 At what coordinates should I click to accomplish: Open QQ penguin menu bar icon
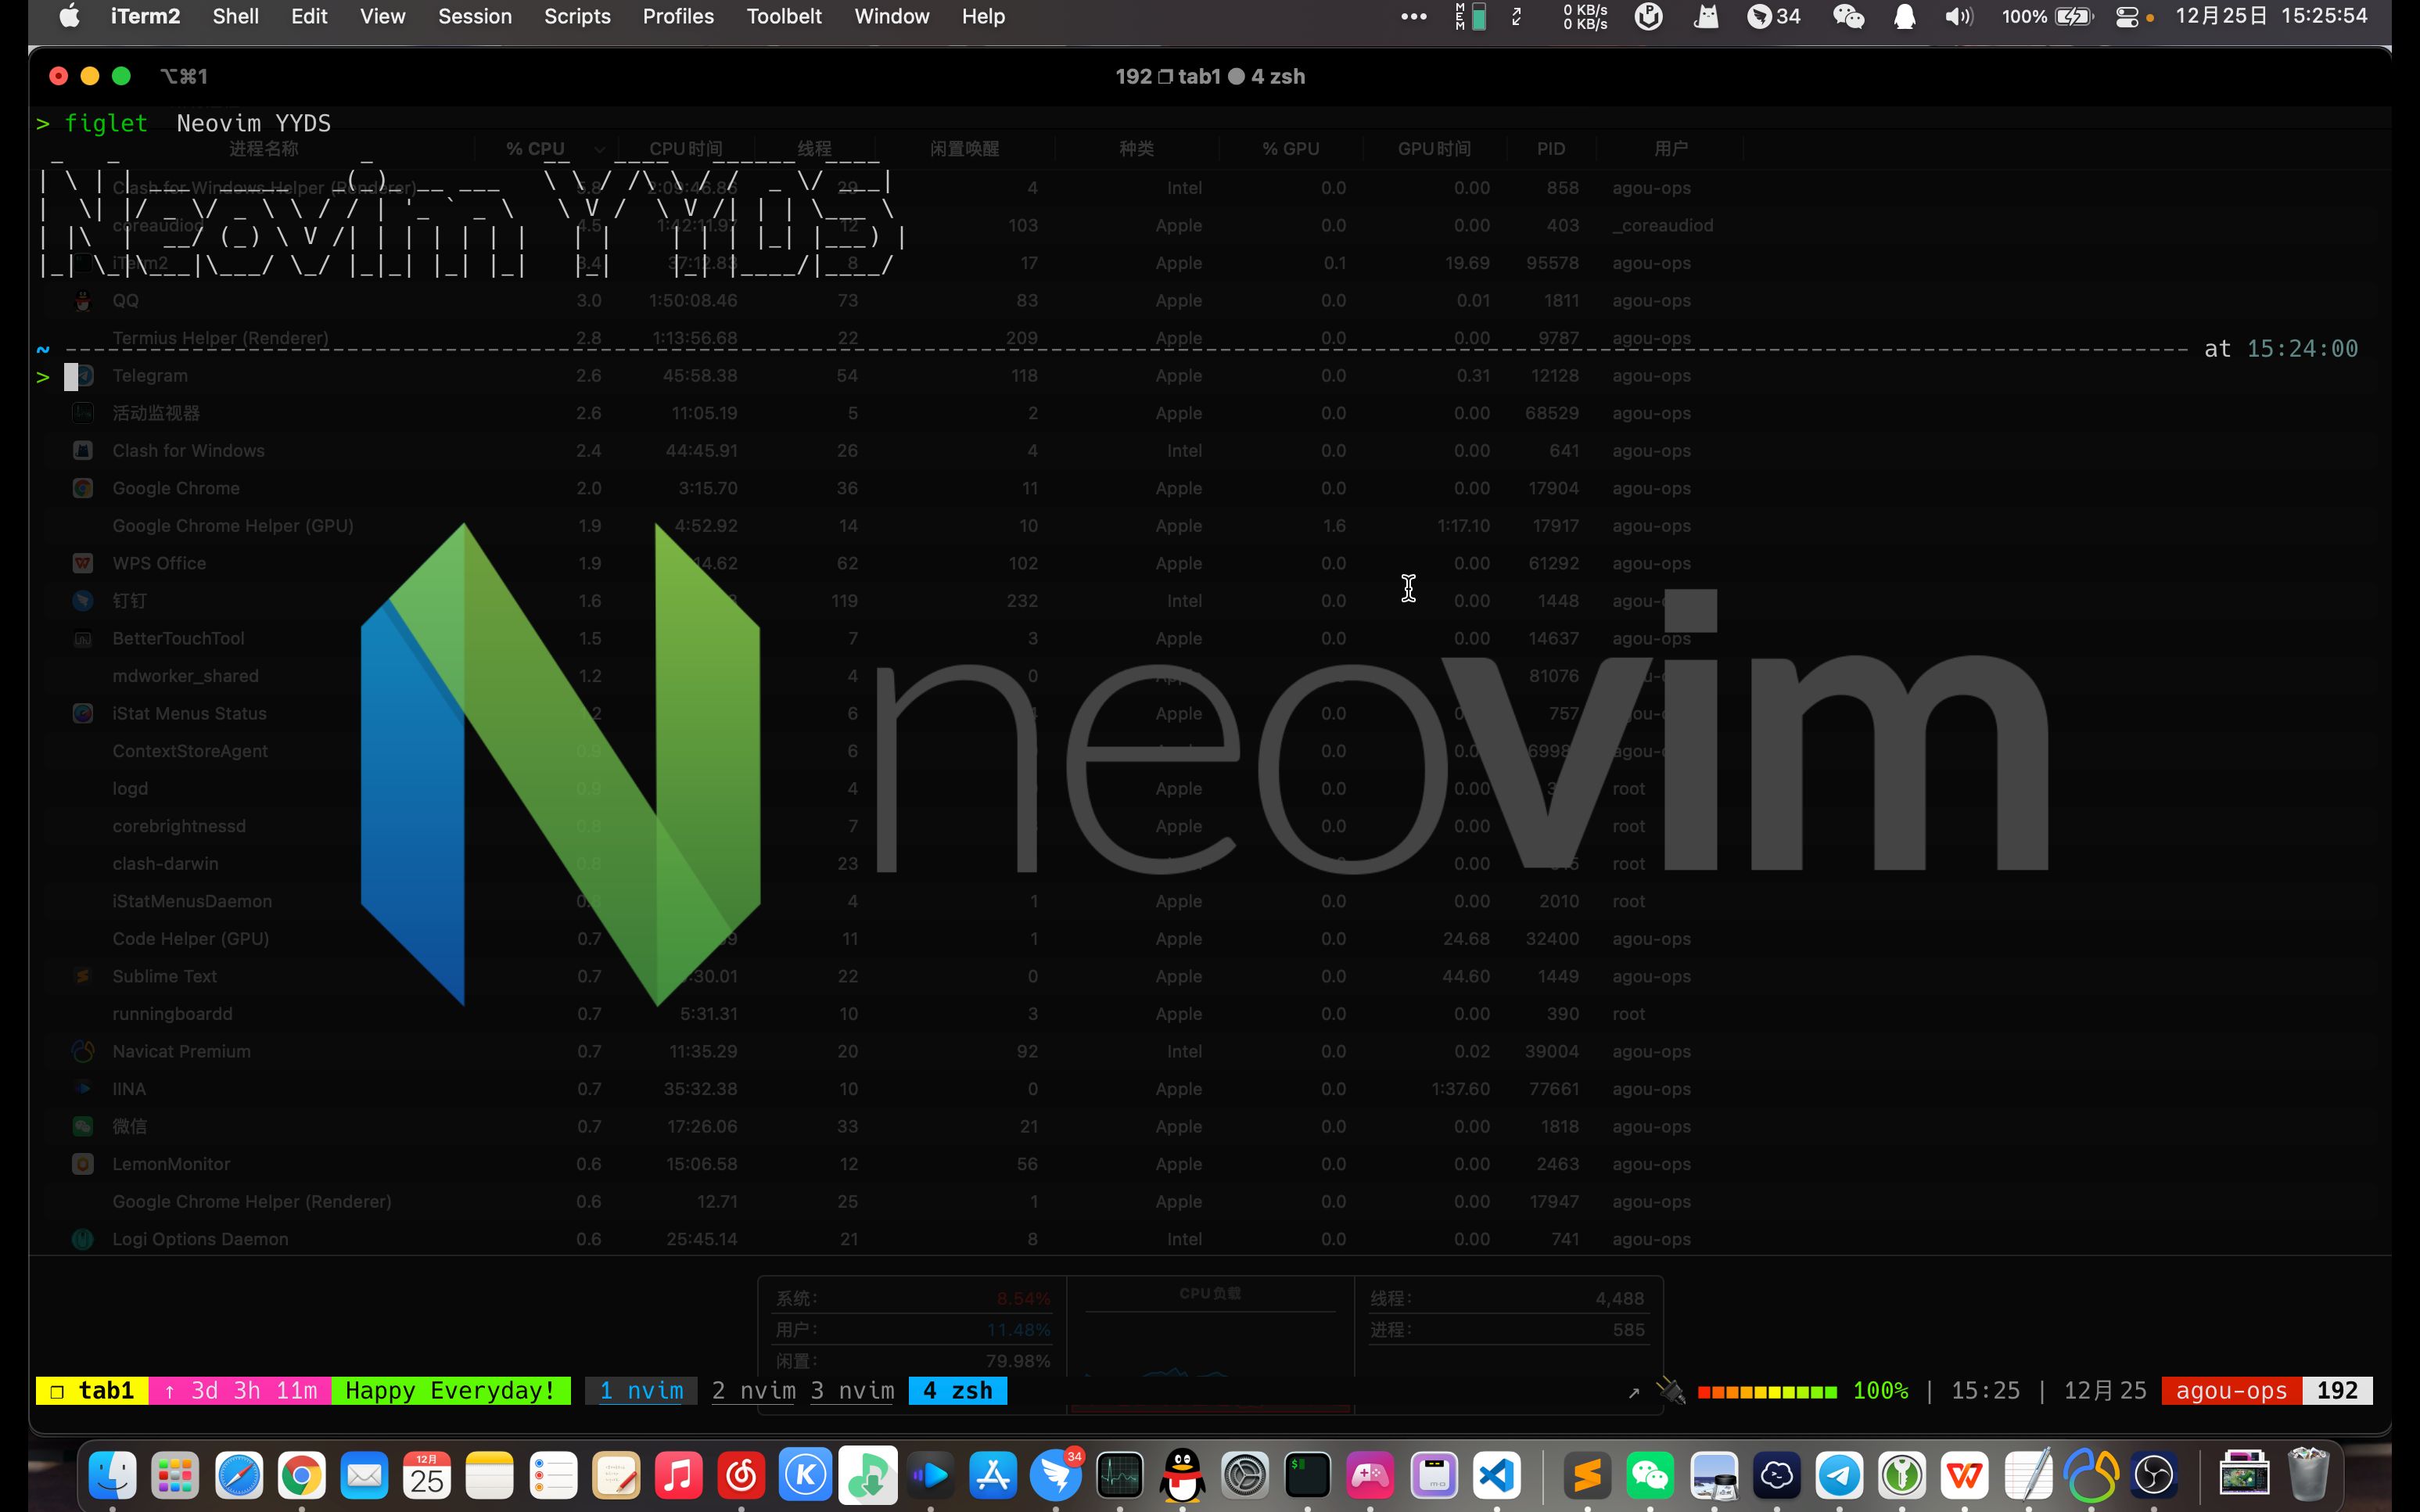[x=1904, y=16]
